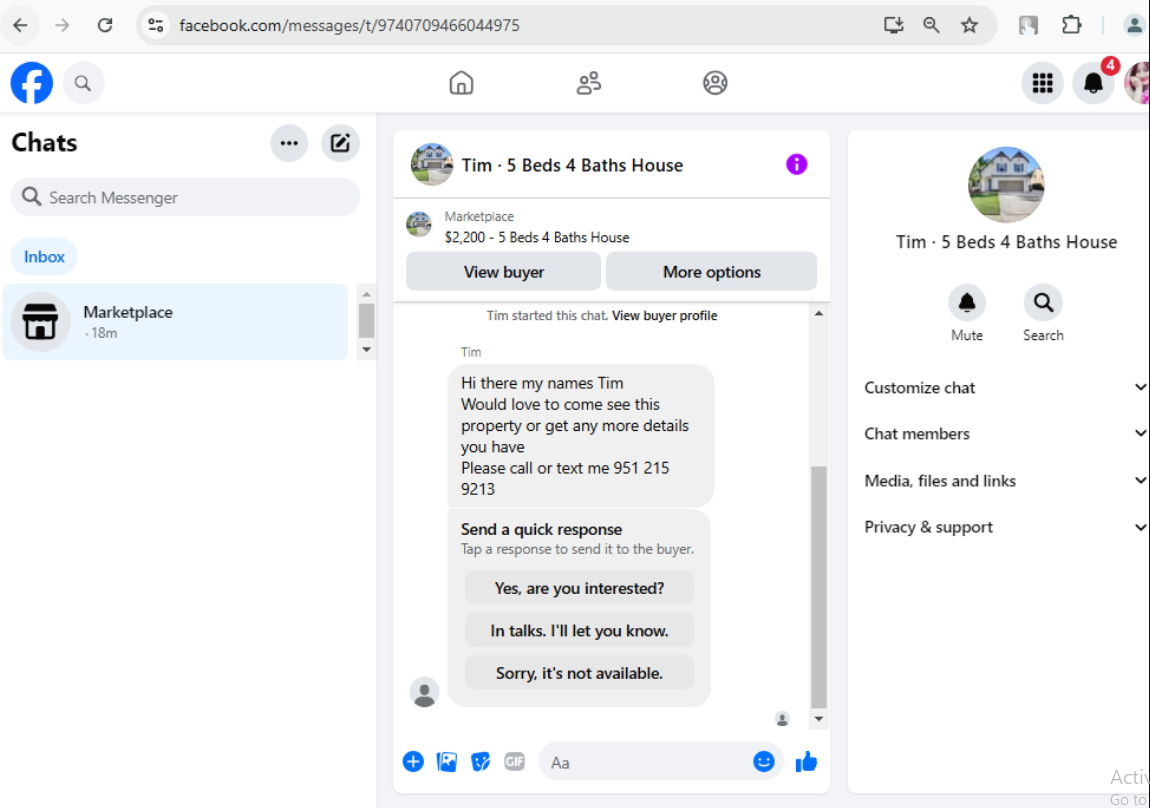This screenshot has width=1150, height=808.
Task: Go back with browser back arrow
Action: [x=20, y=26]
